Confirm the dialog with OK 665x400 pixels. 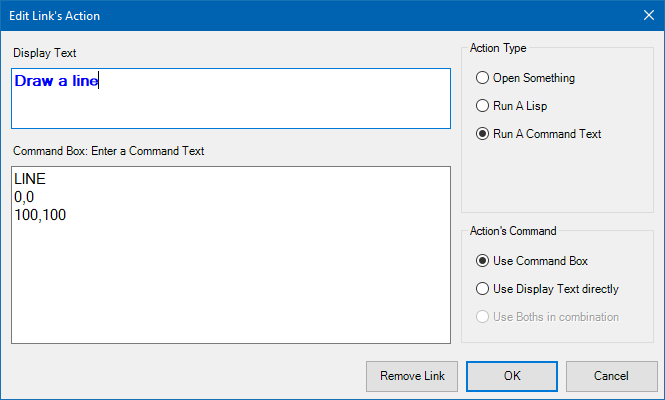(x=512, y=376)
